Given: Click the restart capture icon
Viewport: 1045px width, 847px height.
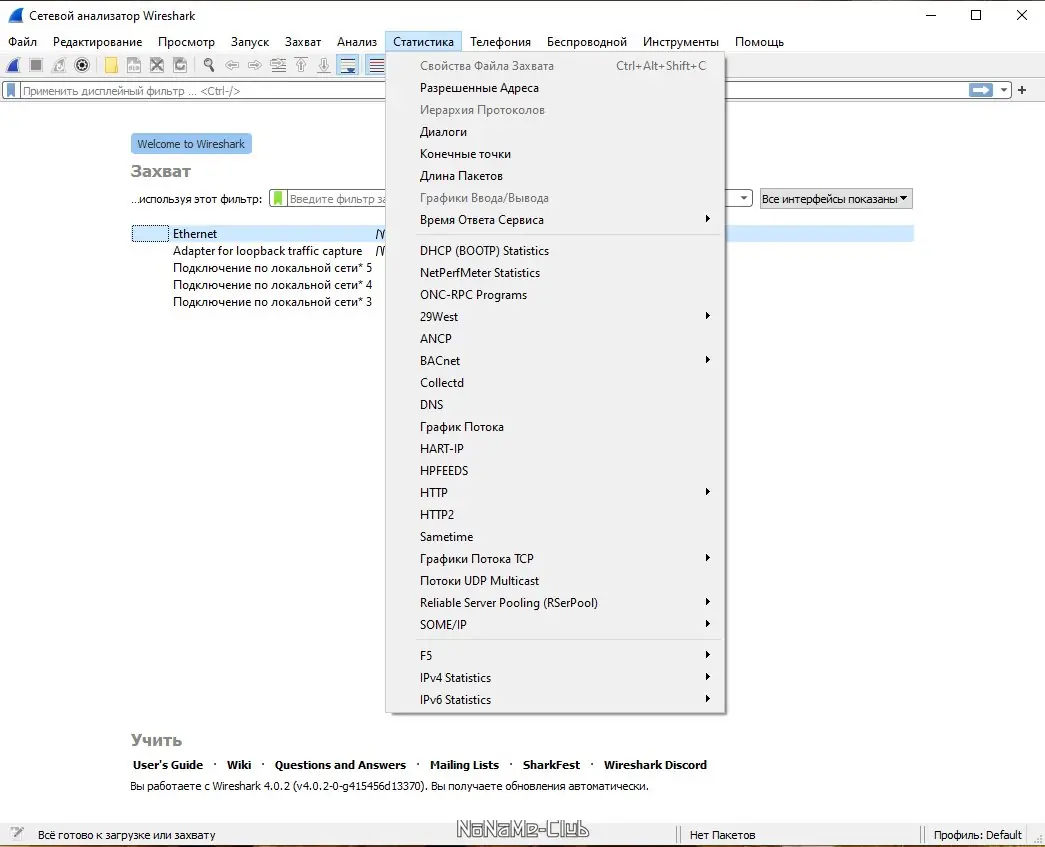Looking at the screenshot, I should click(x=59, y=65).
